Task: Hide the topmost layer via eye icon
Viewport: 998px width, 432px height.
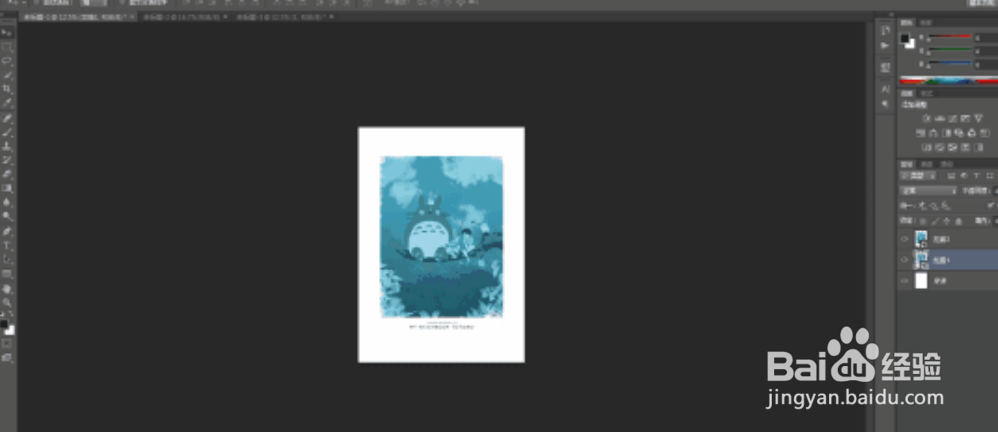Action: click(904, 239)
